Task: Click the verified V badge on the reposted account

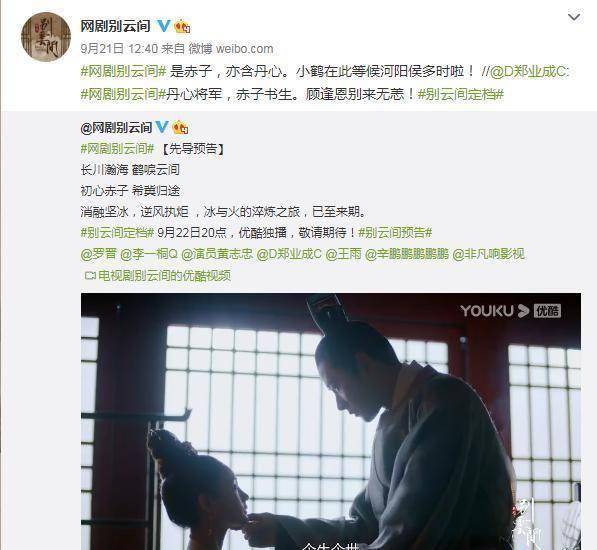Action: pyautogui.click(x=161, y=127)
